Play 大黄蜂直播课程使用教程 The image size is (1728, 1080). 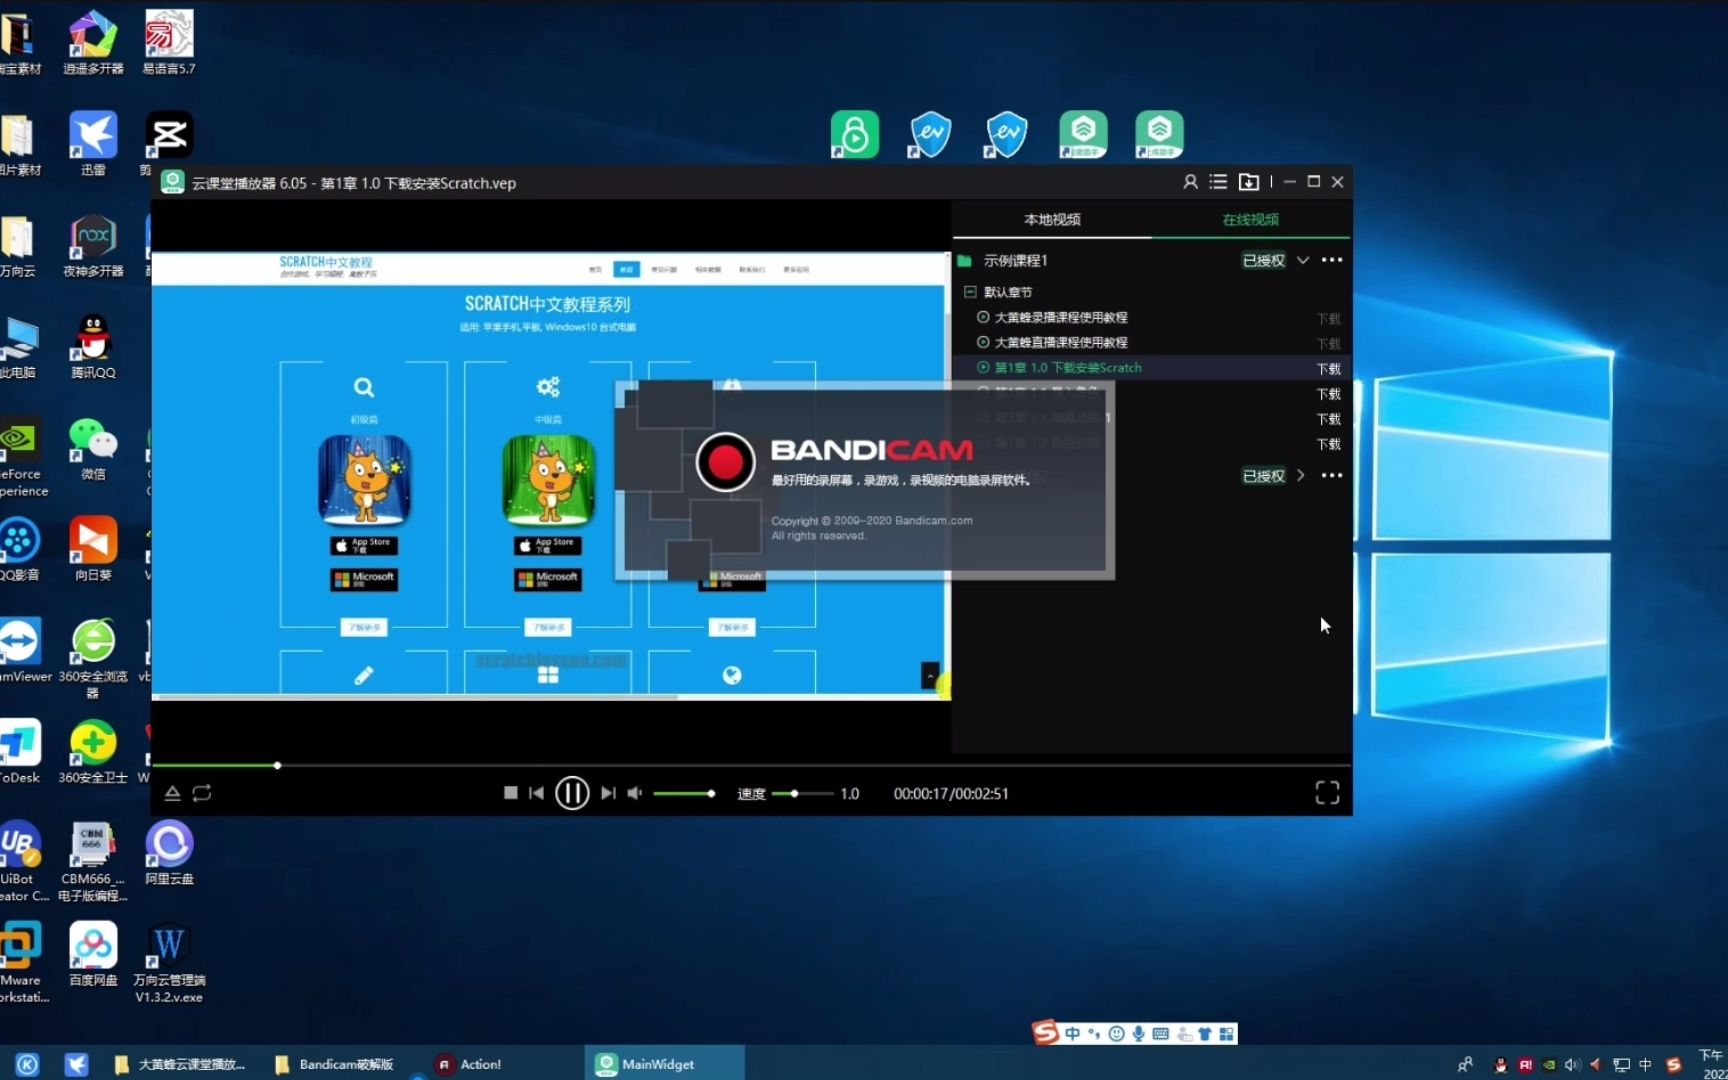1060,342
